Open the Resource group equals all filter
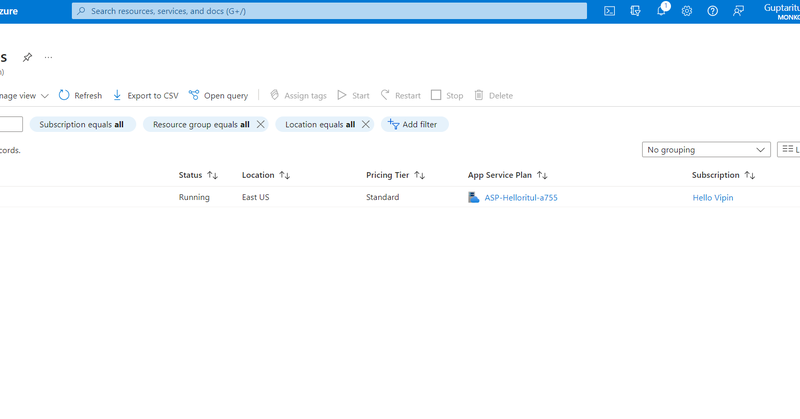 201,125
